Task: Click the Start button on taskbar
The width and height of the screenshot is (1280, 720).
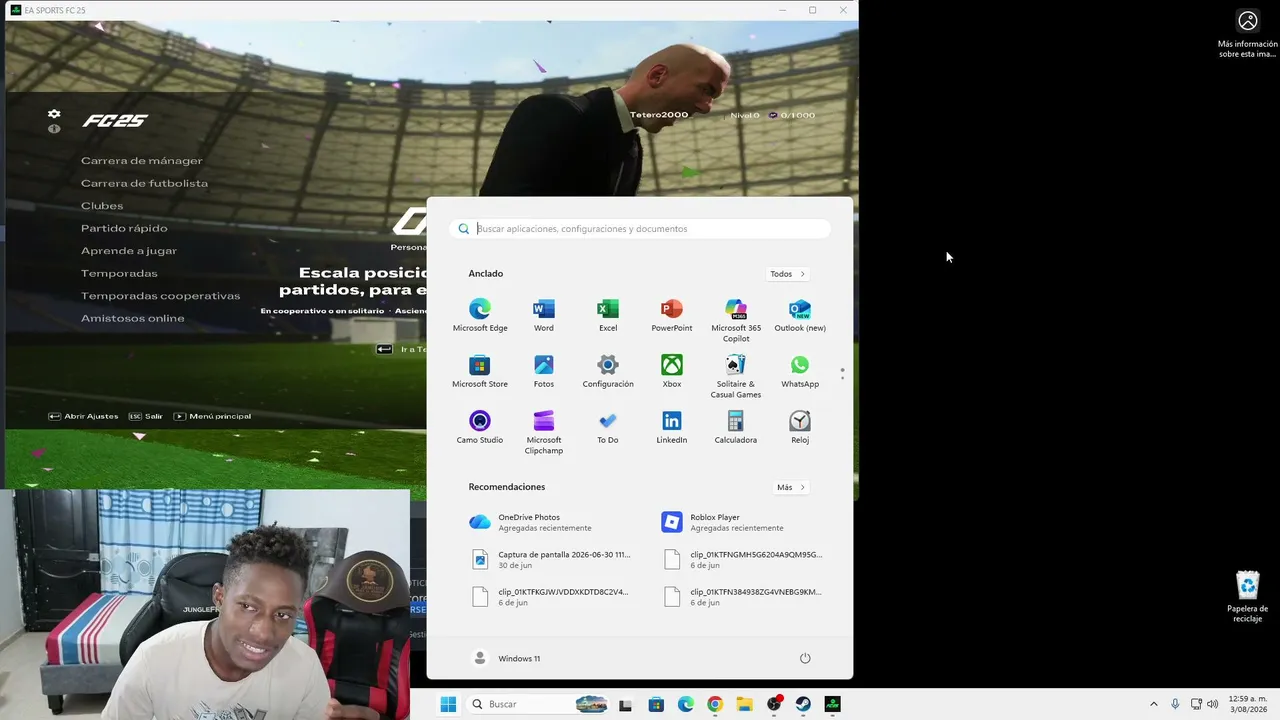Action: (448, 704)
